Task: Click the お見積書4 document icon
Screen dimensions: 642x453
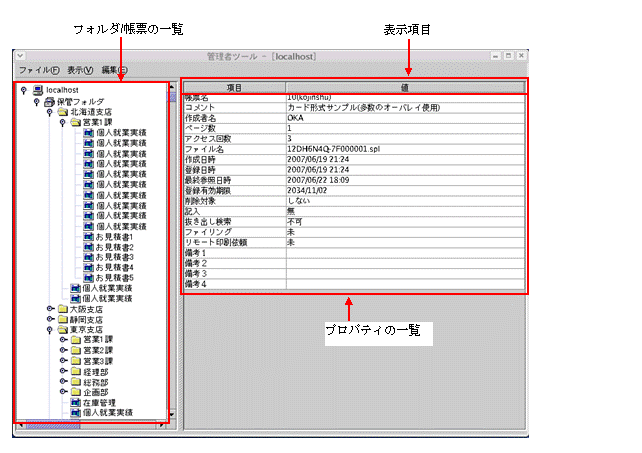Action: click(88, 267)
